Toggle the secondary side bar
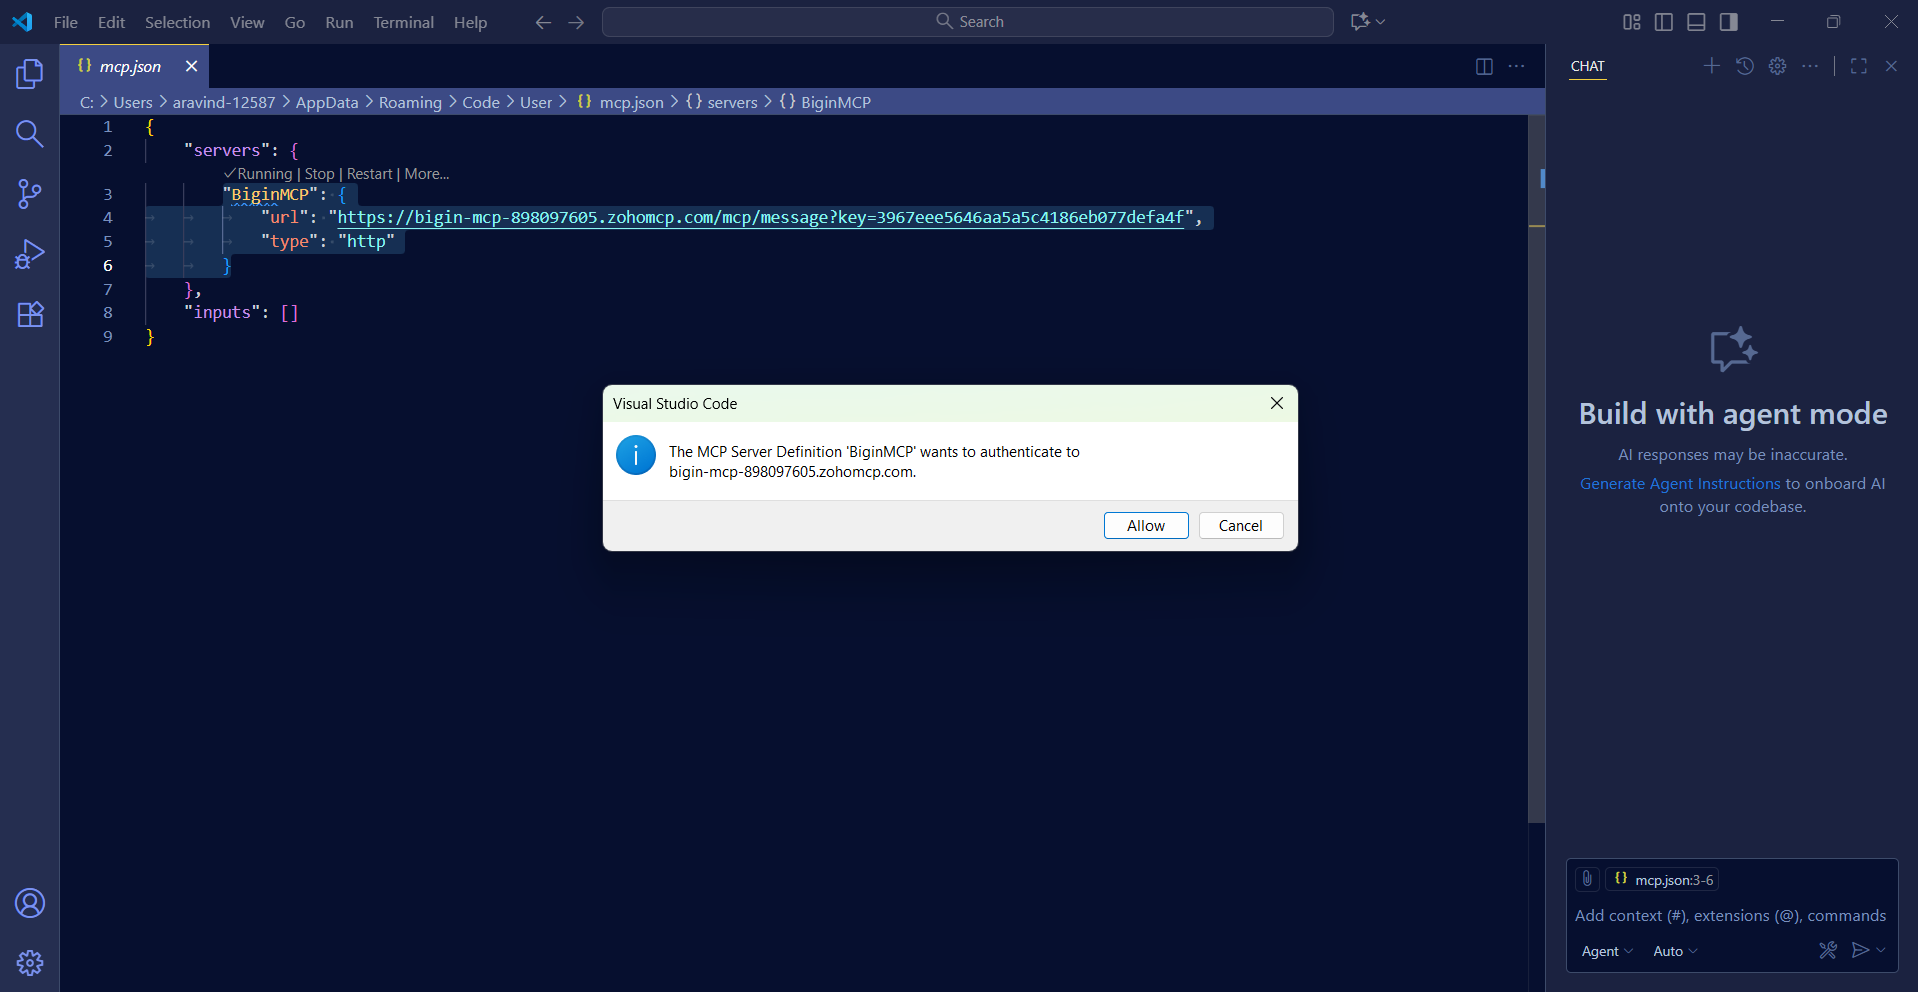The height and width of the screenshot is (992, 1918). 1728,22
